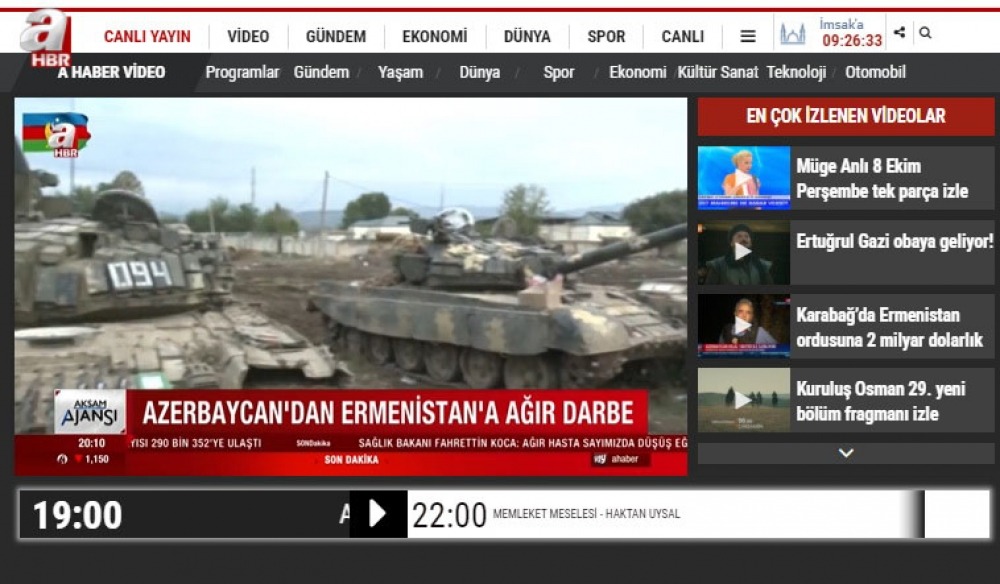Image resolution: width=1000 pixels, height=584 pixels.
Task: Play the Müge Anlı video thumbnail
Action: pos(743,178)
